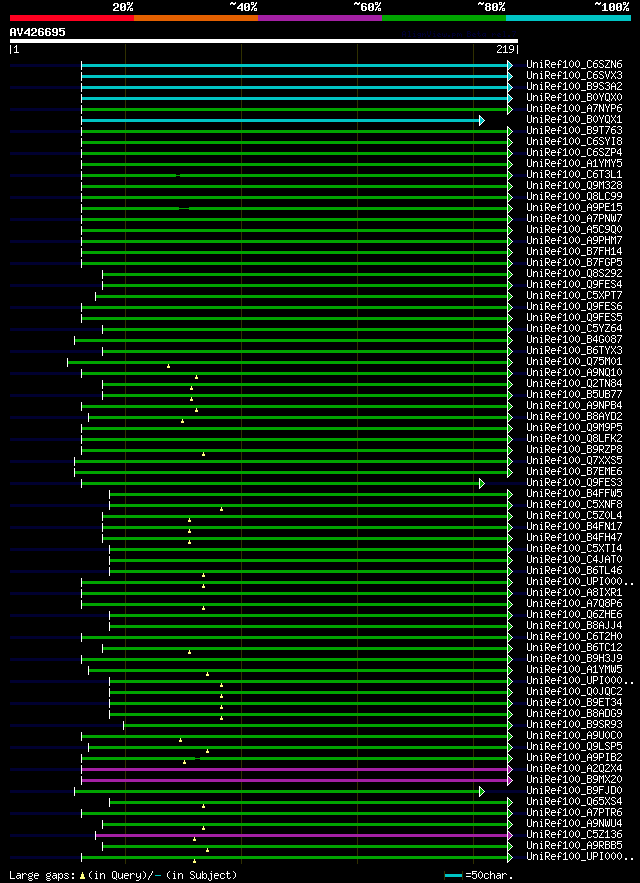
Task: Select label UniRef100_B9T763
Action: tap(574, 131)
